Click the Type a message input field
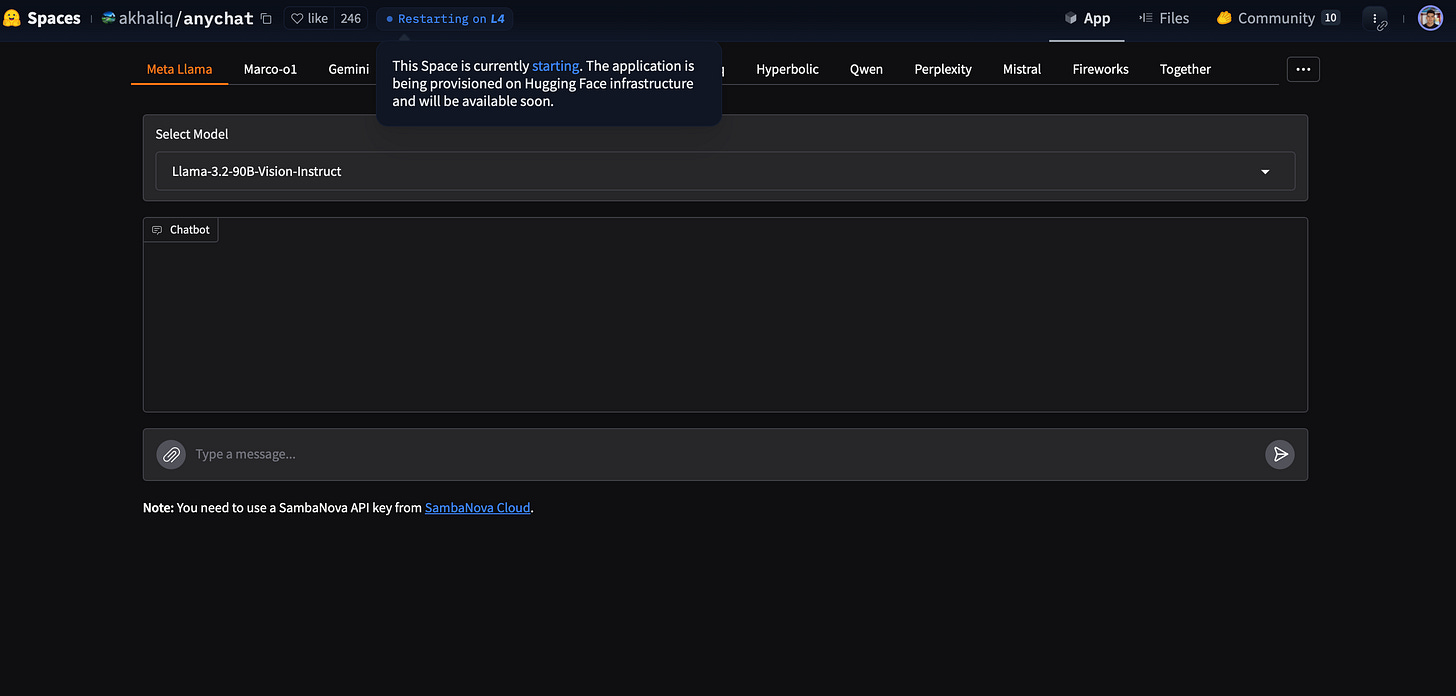1456x696 pixels. (725, 455)
